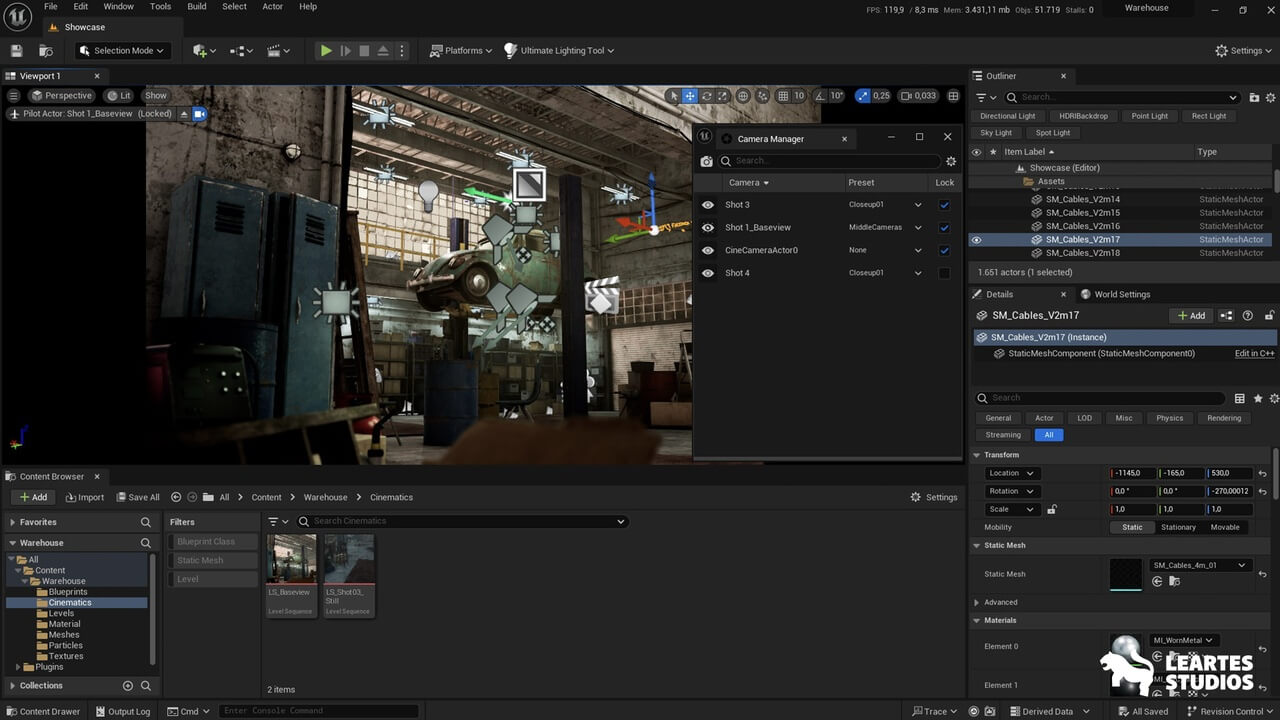Click the Camera Manager search field
The image size is (1280, 720).
829,161
